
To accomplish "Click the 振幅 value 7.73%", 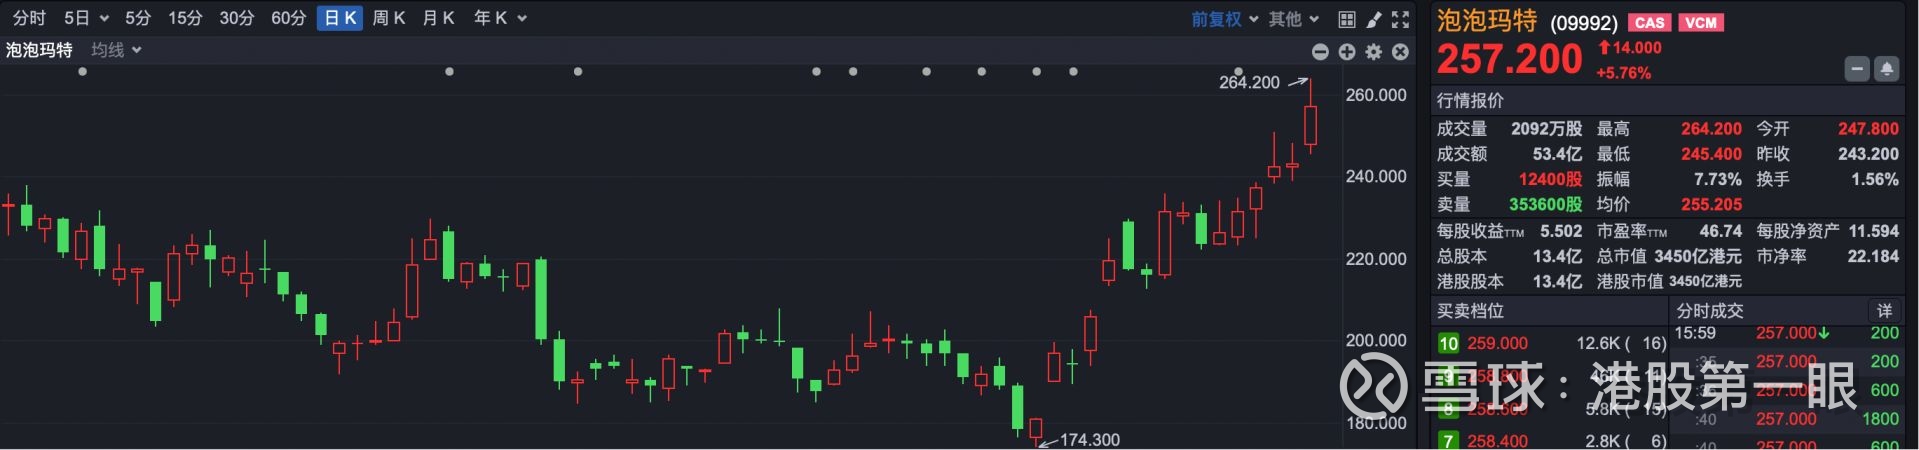I will coord(1717,179).
